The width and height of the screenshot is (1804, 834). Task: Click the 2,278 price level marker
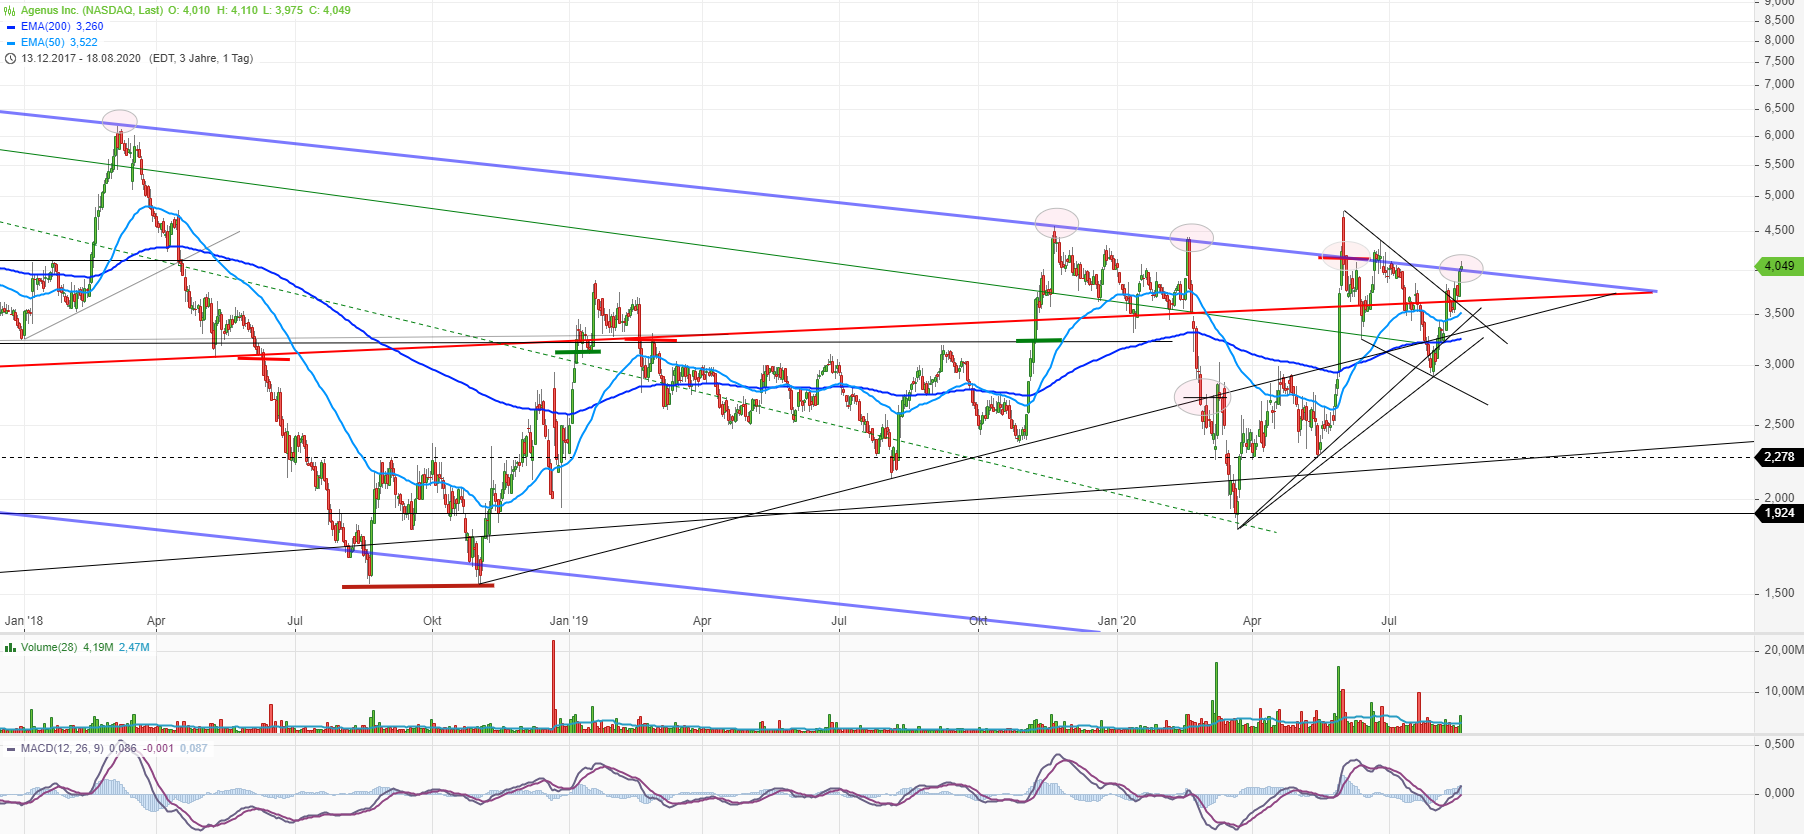pyautogui.click(x=1778, y=457)
